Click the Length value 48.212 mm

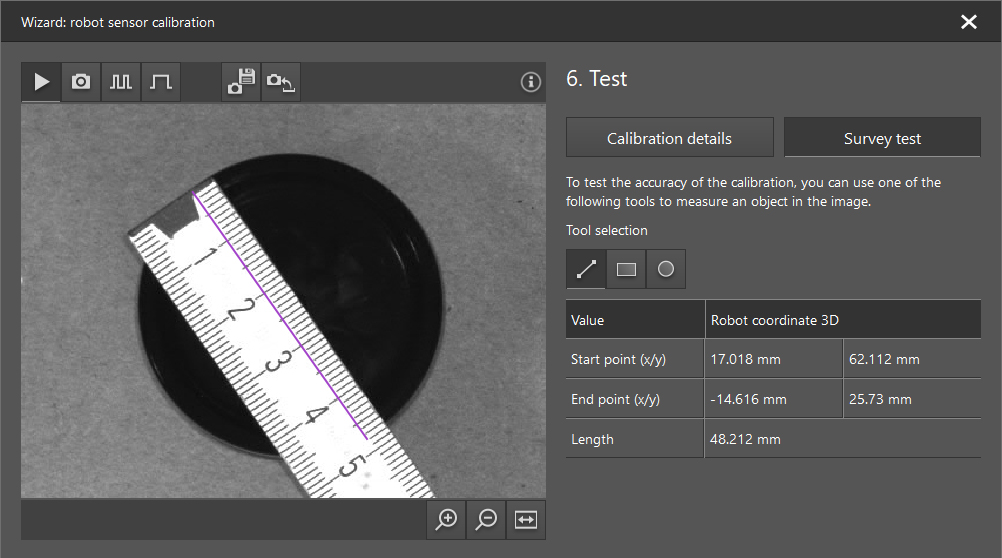click(x=745, y=439)
